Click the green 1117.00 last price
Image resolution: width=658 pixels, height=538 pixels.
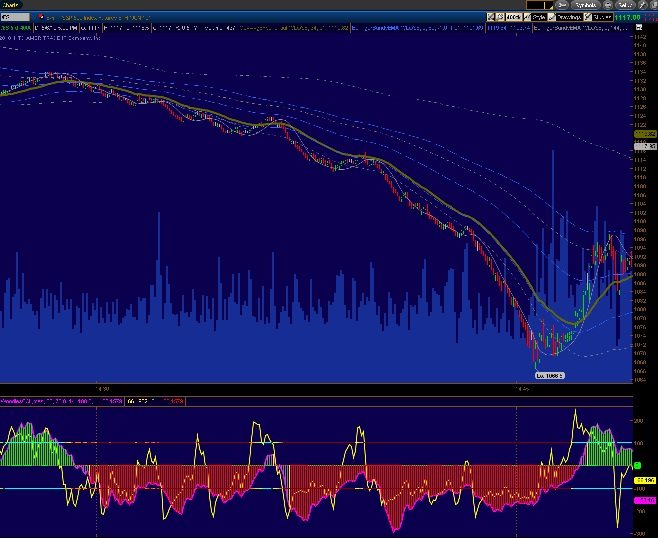tap(628, 17)
